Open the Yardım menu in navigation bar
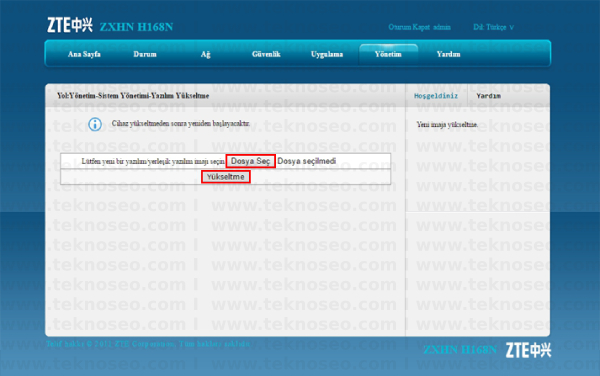Viewport: 600px width, 376px height. 448,54
